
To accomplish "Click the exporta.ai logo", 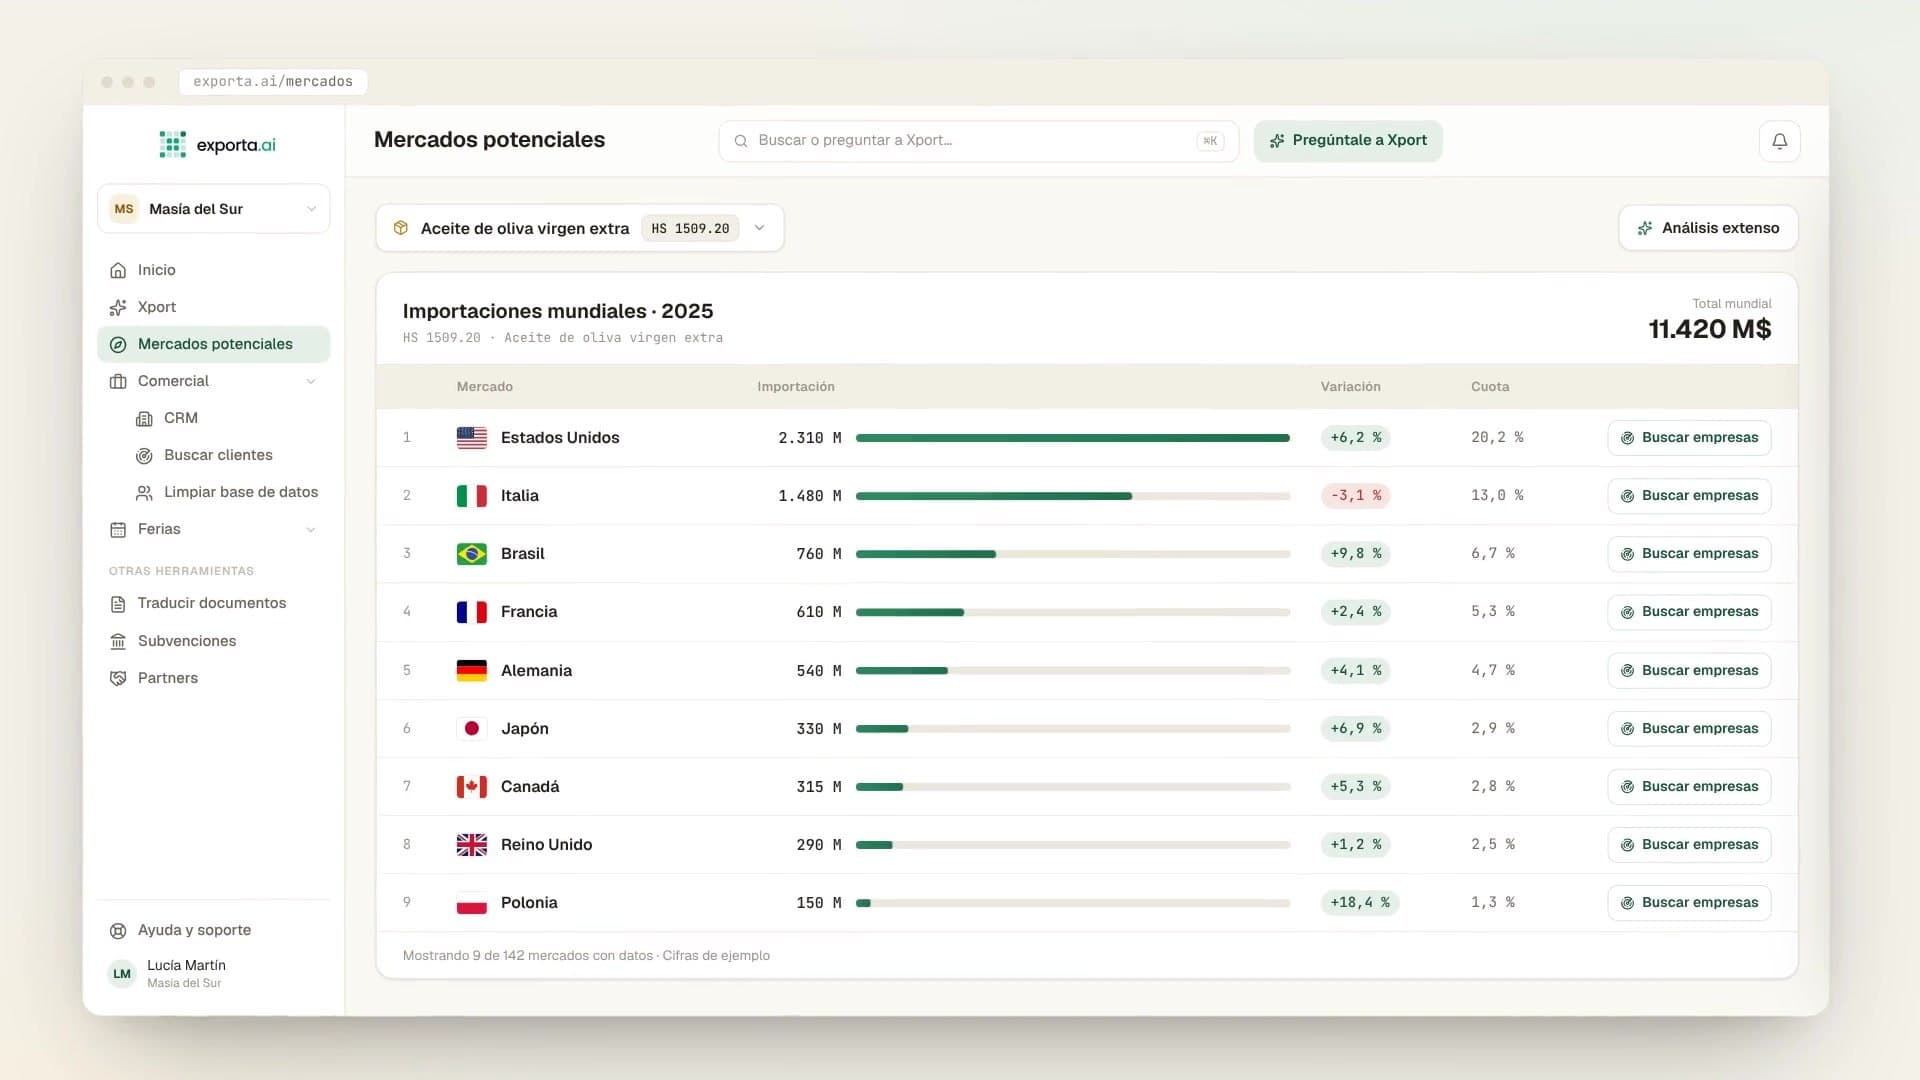I will (x=217, y=145).
